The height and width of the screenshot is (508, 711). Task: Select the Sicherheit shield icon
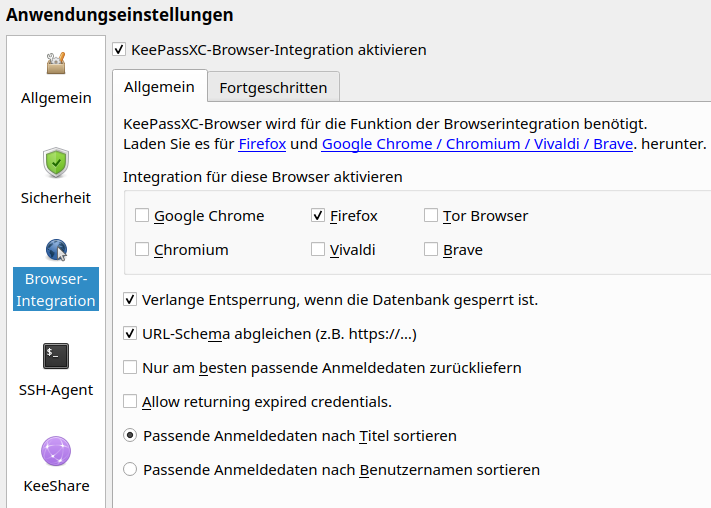56,163
